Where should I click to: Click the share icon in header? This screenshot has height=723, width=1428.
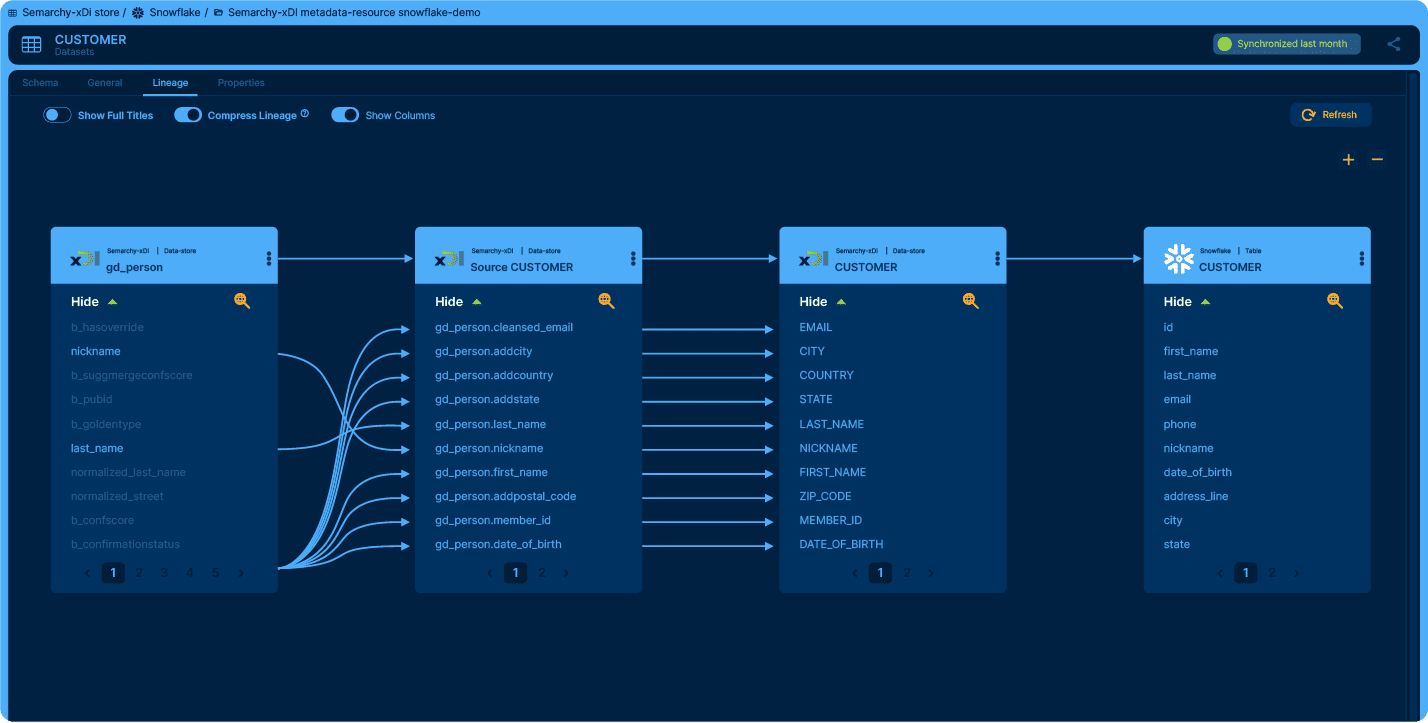tap(1394, 44)
